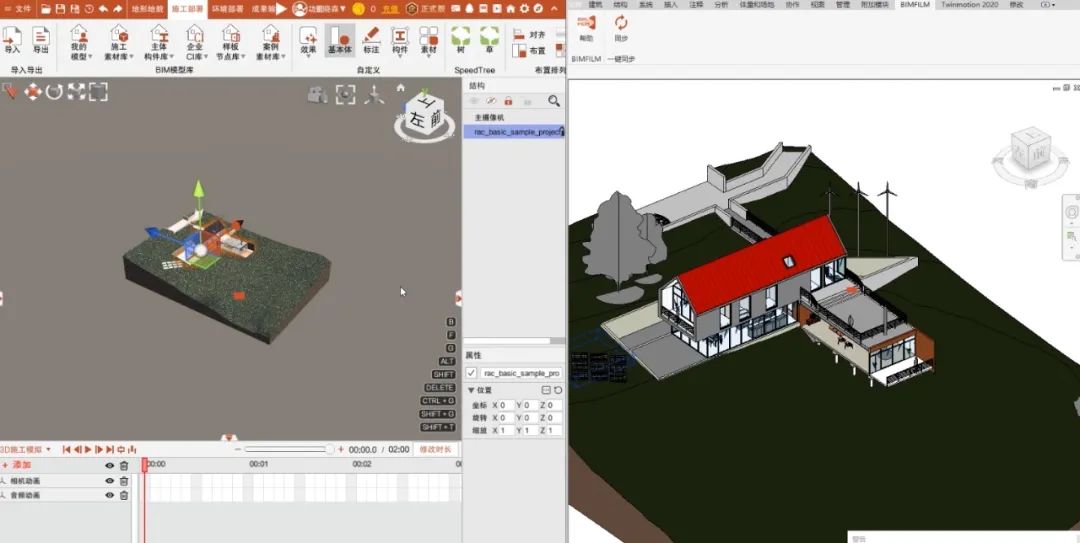Click the 导入 import icon
This screenshot has width=1080, height=543.
click(12, 41)
